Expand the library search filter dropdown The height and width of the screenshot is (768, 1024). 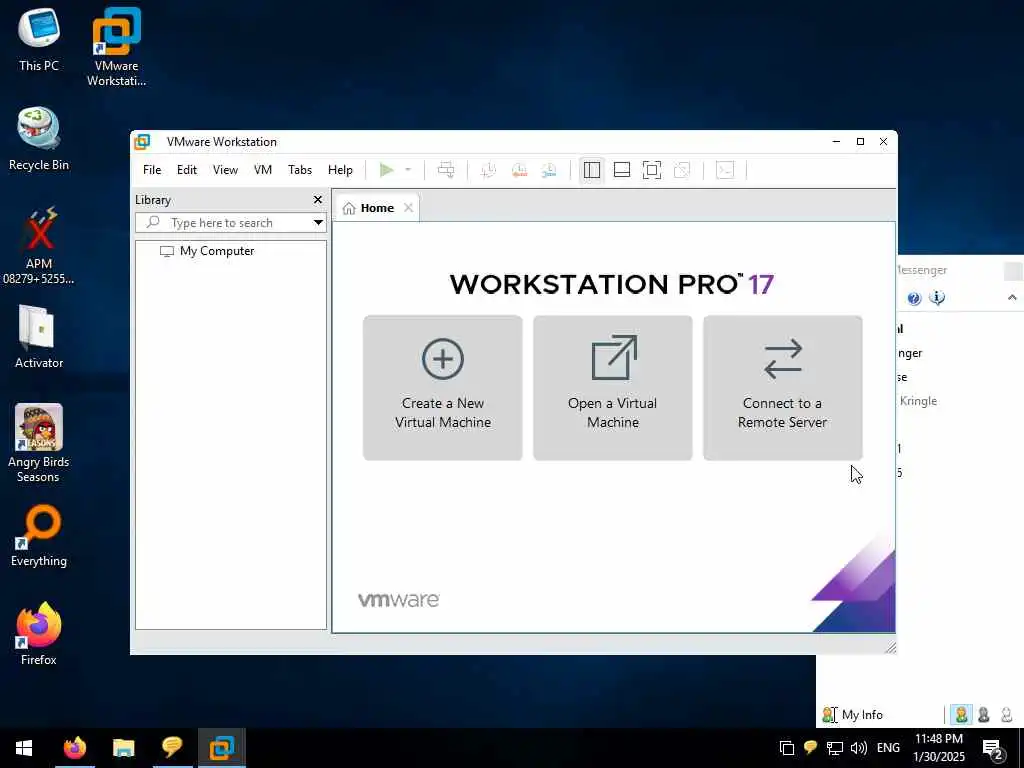318,223
